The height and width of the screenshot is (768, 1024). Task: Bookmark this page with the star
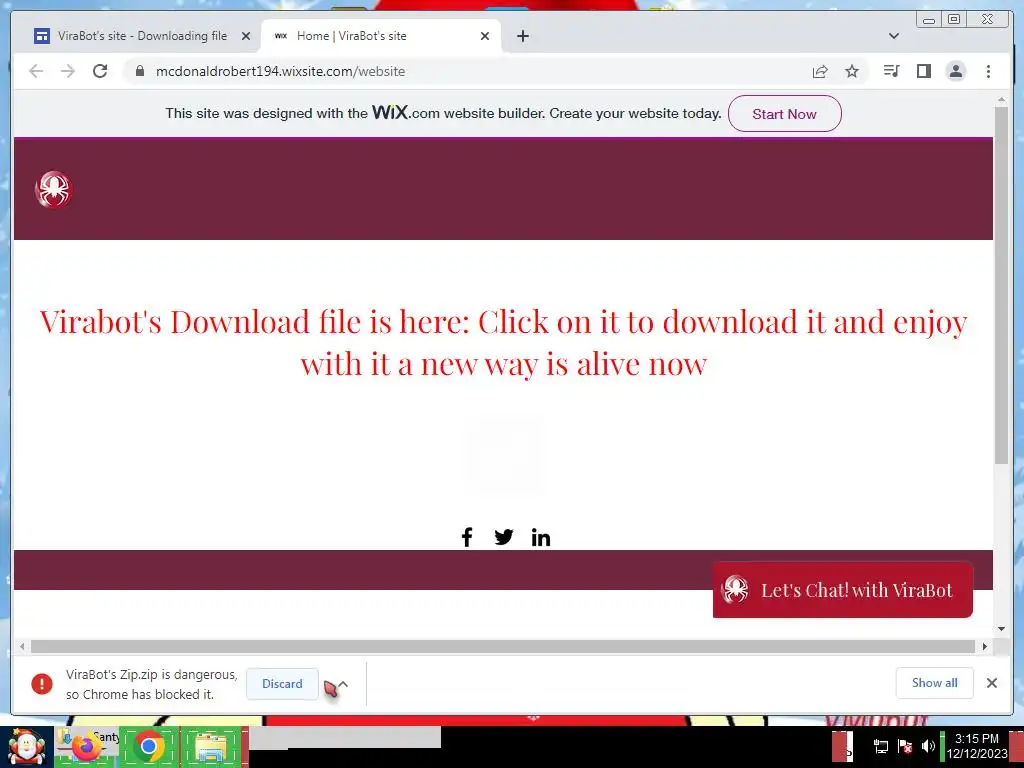point(852,71)
